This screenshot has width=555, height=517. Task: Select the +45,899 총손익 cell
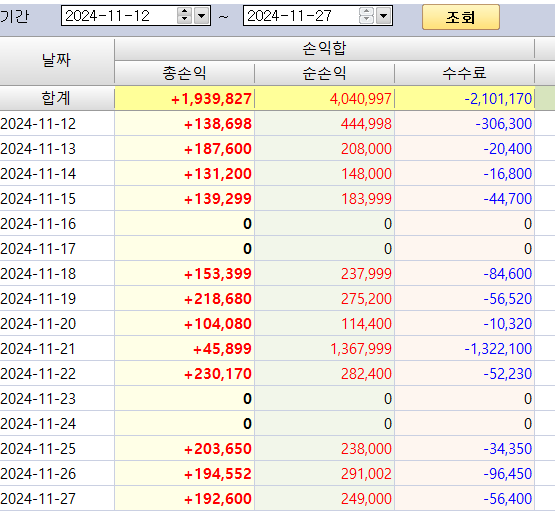pos(184,349)
